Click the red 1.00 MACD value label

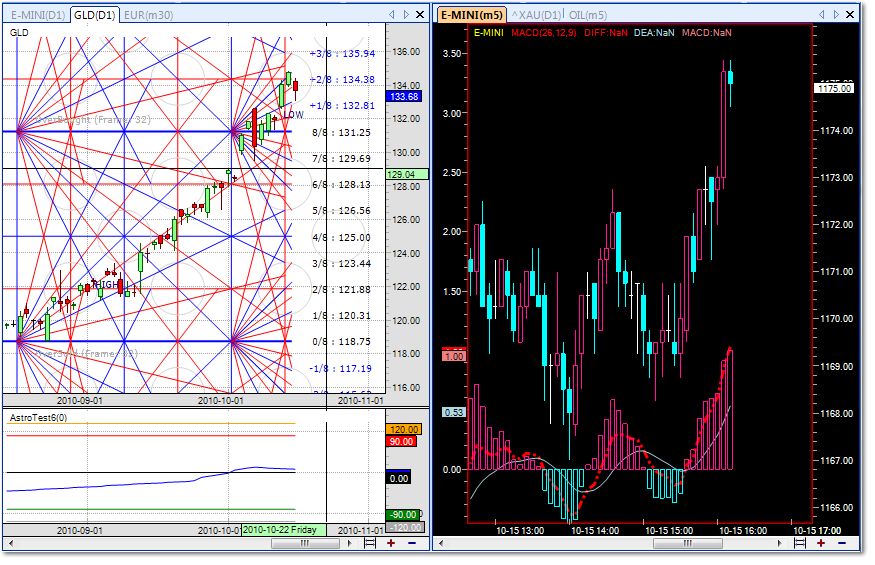click(454, 356)
